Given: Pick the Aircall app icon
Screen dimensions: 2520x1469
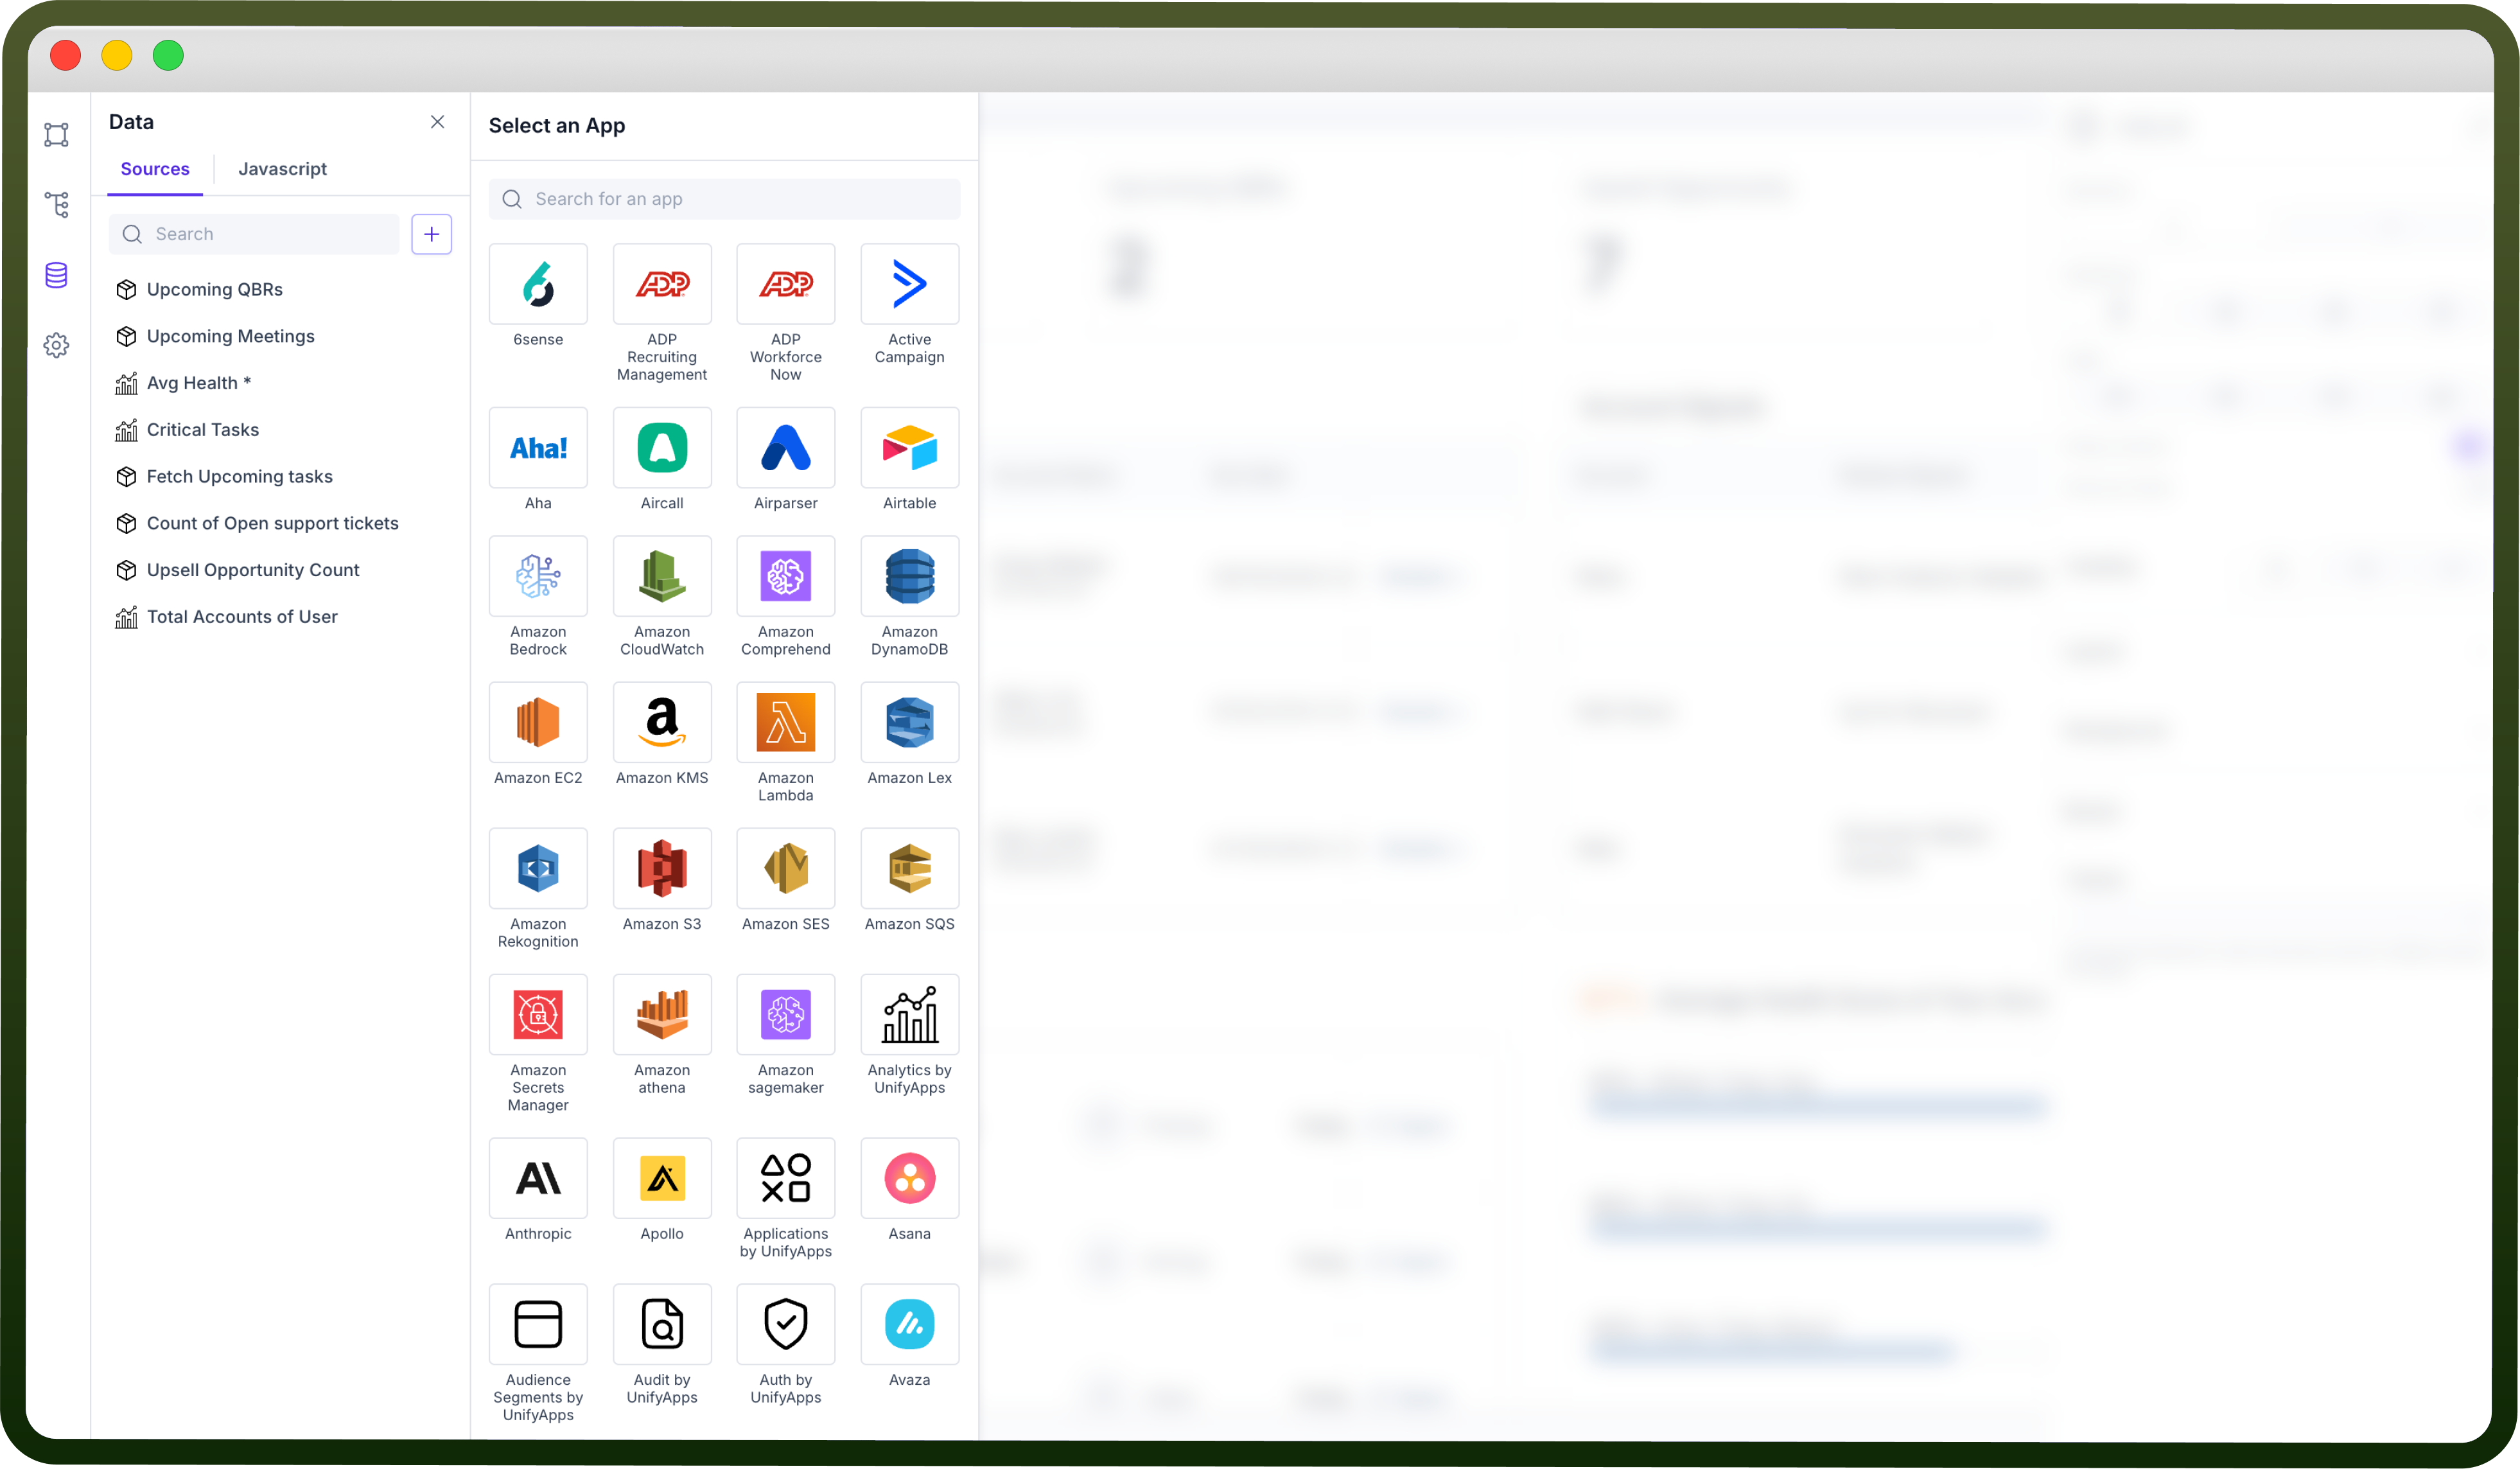Looking at the screenshot, I should click(662, 447).
